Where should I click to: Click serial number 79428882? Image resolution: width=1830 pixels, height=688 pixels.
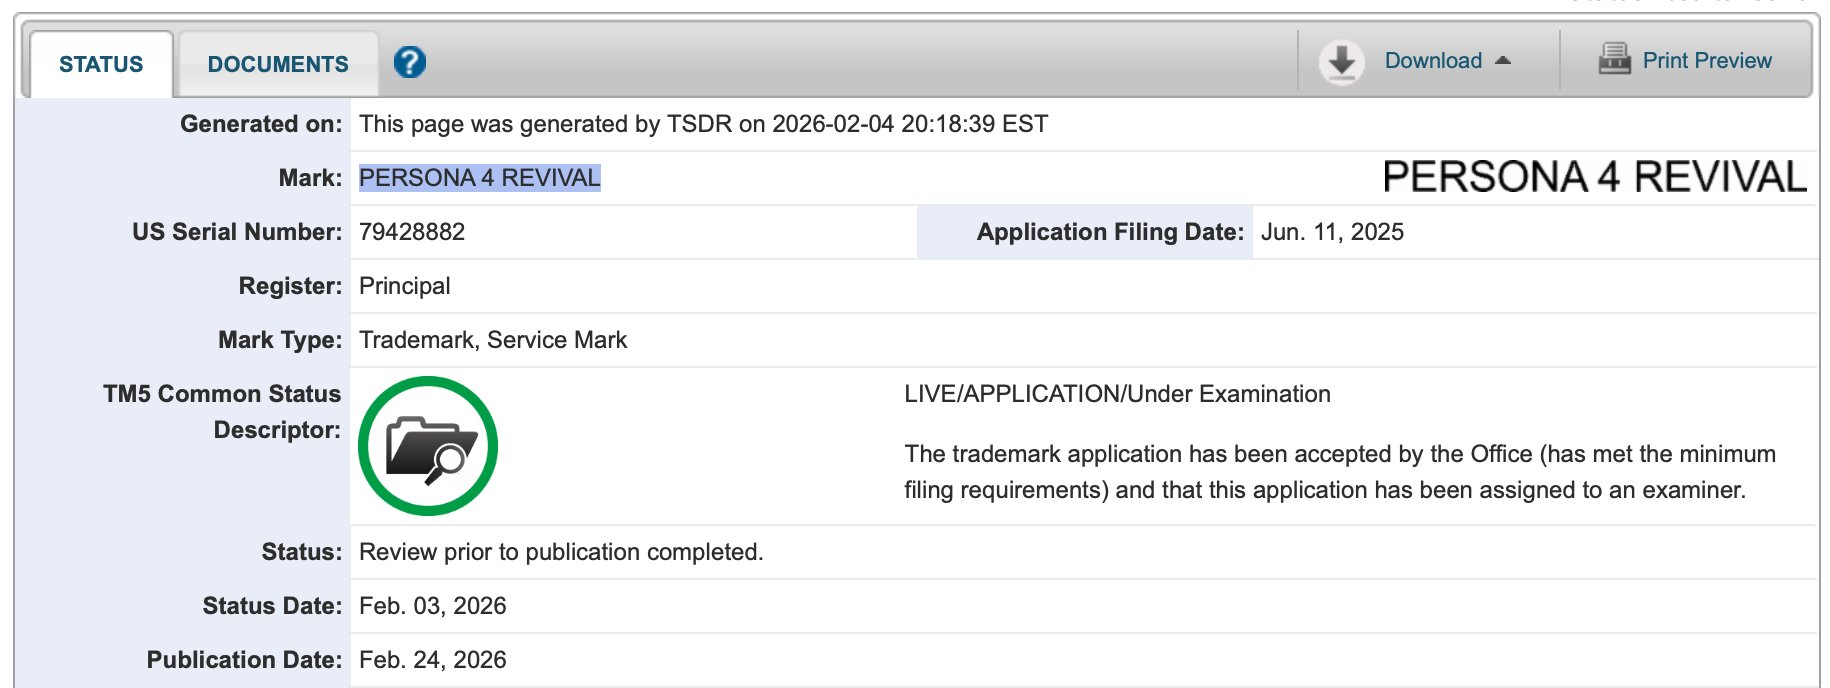412,232
